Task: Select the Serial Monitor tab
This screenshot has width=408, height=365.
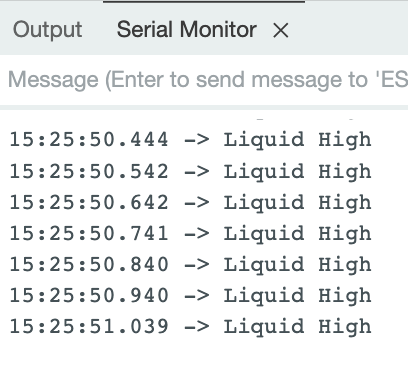Action: pyautogui.click(x=187, y=29)
